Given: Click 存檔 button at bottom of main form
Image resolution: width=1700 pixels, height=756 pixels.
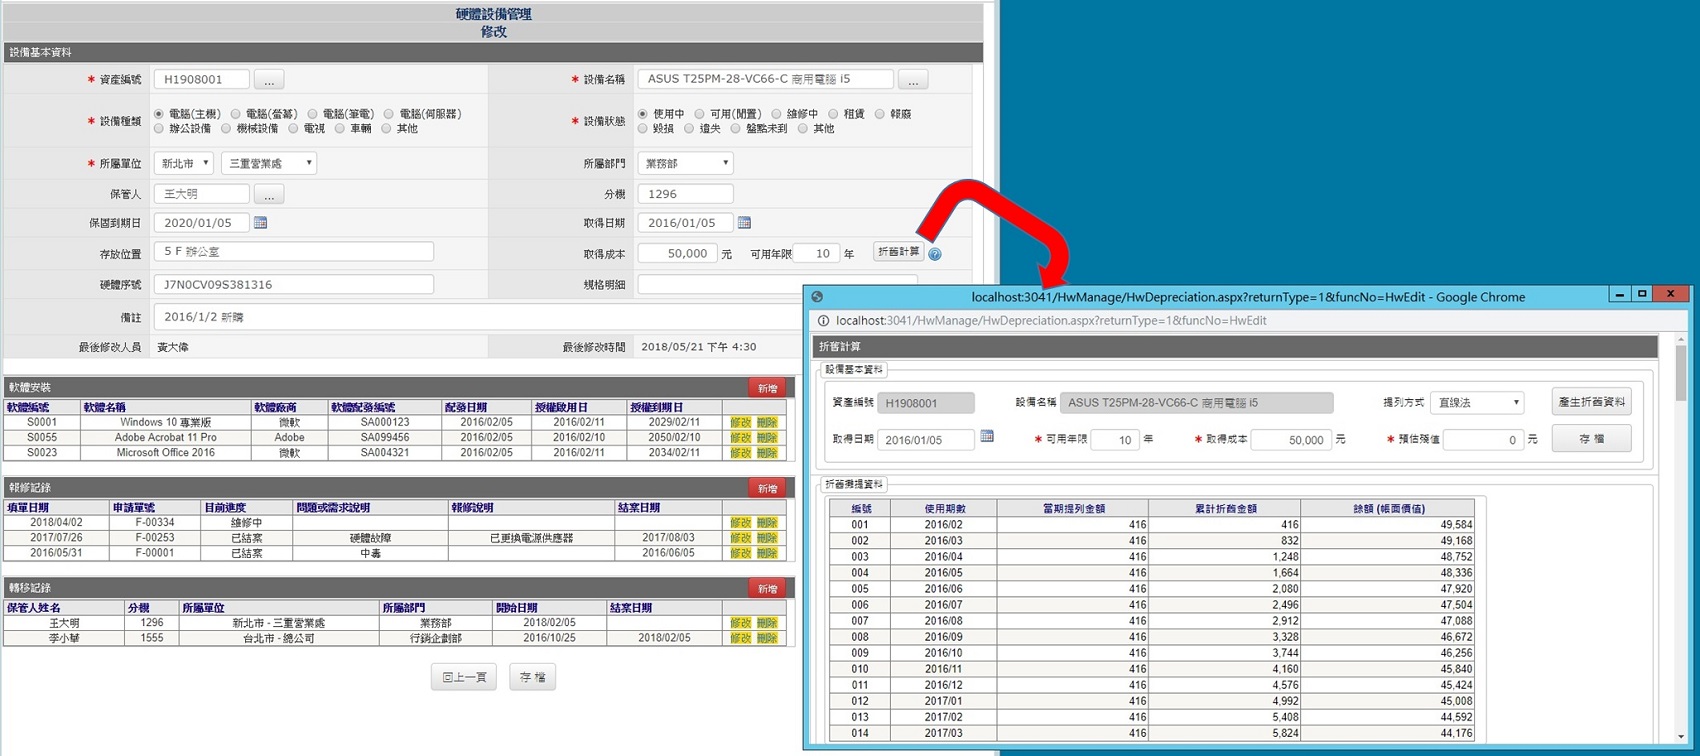Looking at the screenshot, I should (x=533, y=677).
